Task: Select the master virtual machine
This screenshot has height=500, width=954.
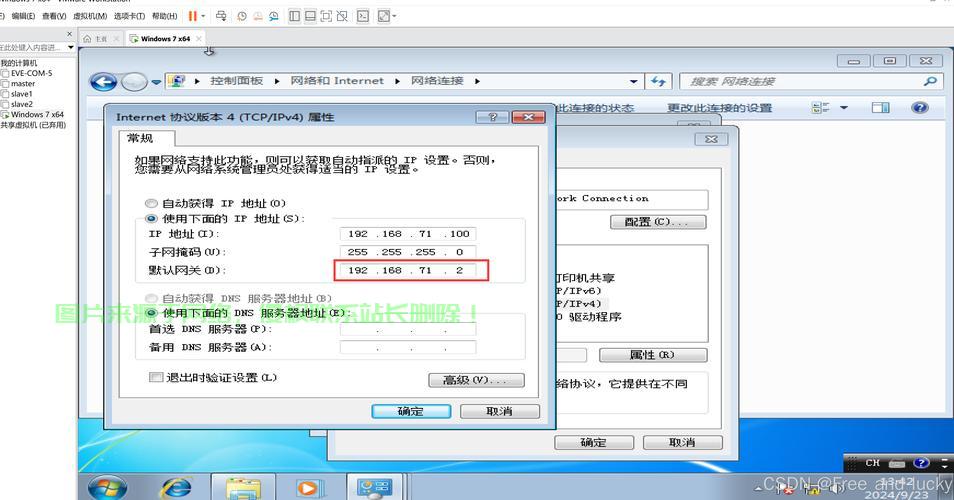Action: click(19, 83)
